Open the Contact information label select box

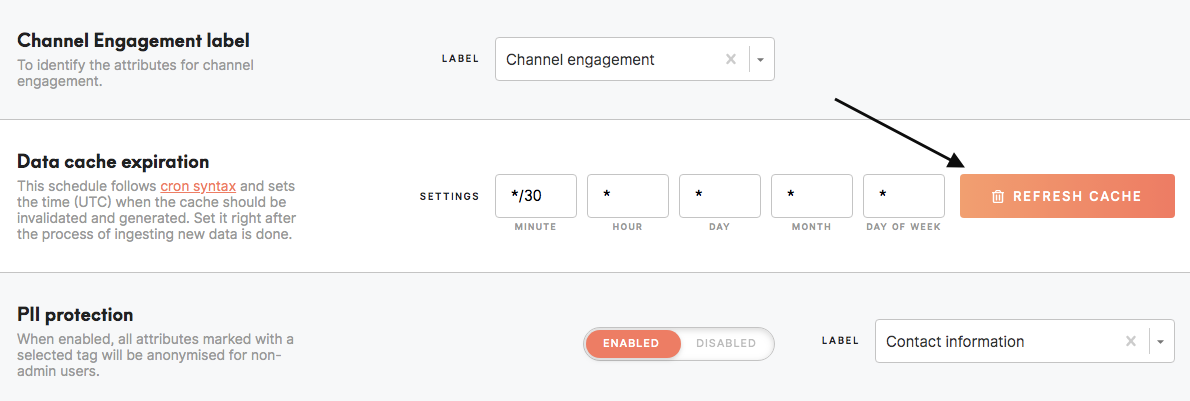(x=1025, y=342)
